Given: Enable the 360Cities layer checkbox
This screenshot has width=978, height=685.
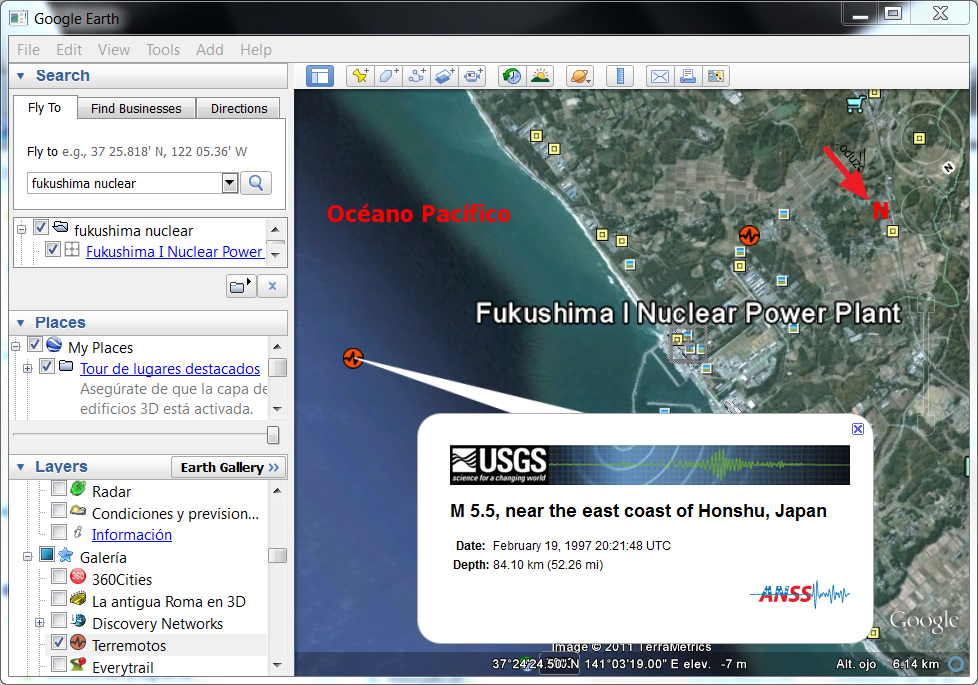Looking at the screenshot, I should coord(59,576).
